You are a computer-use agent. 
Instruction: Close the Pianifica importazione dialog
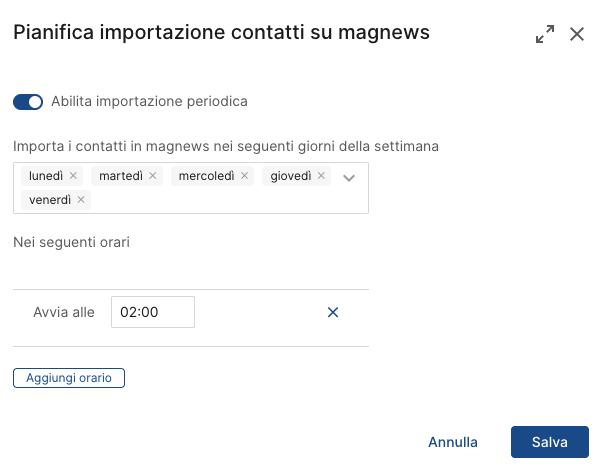tap(577, 34)
